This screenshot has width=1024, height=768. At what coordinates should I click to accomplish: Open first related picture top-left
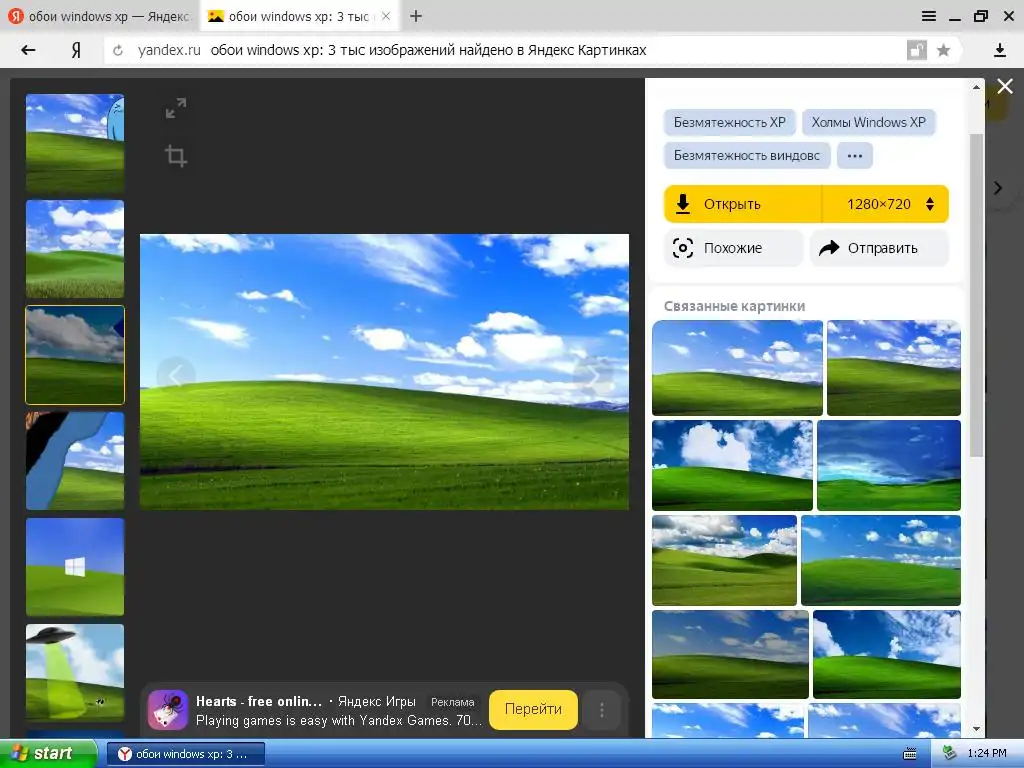(x=737, y=368)
